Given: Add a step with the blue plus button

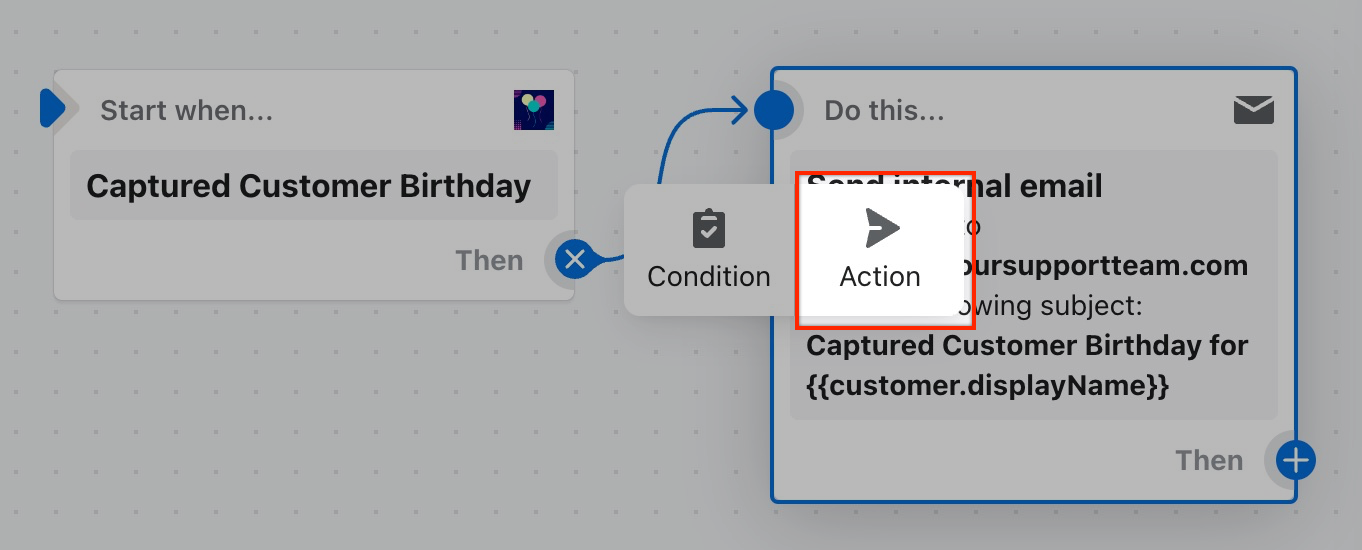Looking at the screenshot, I should tap(1296, 461).
